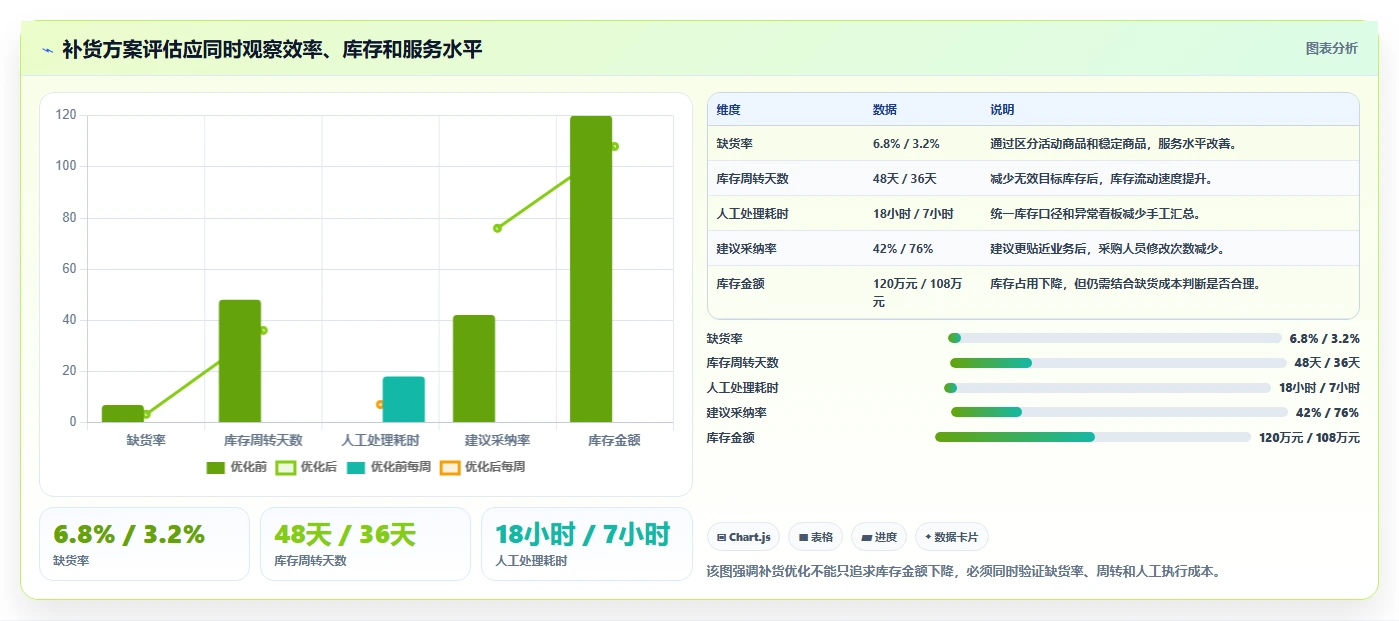Image resolution: width=1399 pixels, height=621 pixels.
Task: Click the Chart.js tag
Action: click(x=744, y=537)
